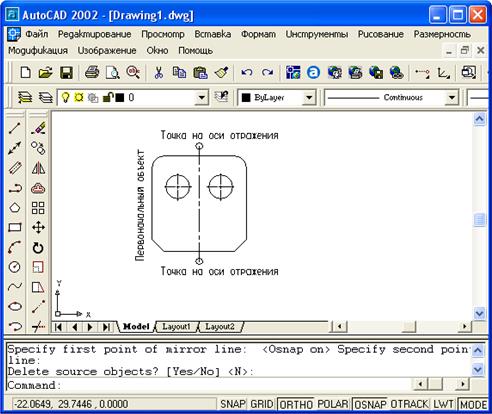Viewport: 492px width, 414px height.
Task: Open the Редактирование menu
Action: coord(94,34)
